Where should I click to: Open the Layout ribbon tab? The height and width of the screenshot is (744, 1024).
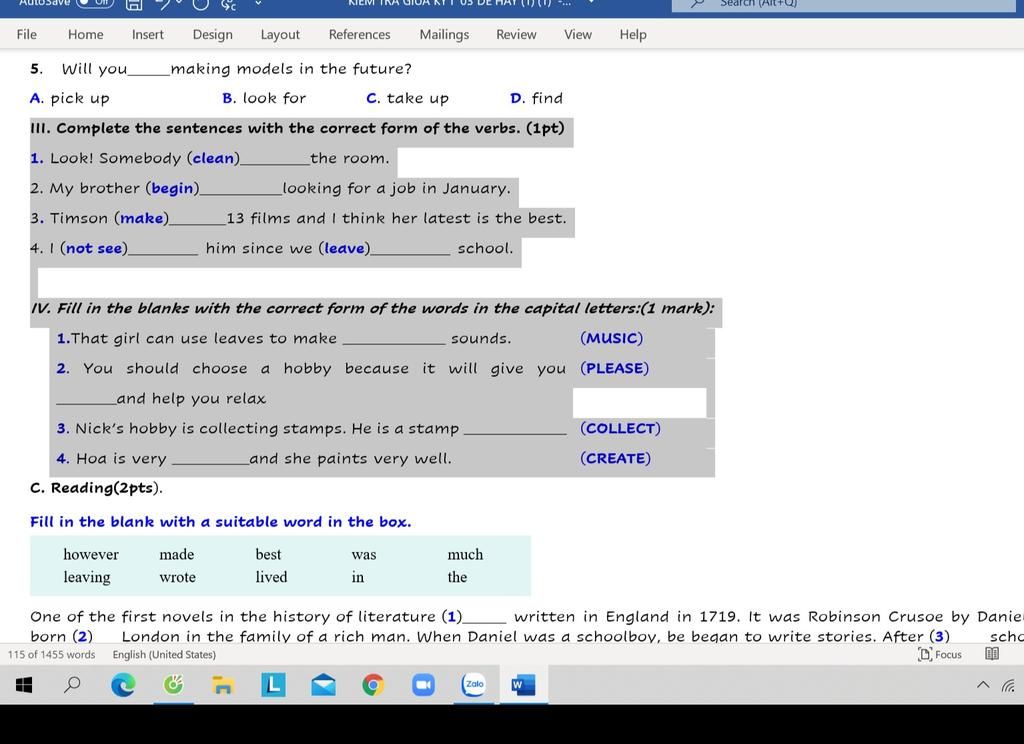pyautogui.click(x=280, y=35)
